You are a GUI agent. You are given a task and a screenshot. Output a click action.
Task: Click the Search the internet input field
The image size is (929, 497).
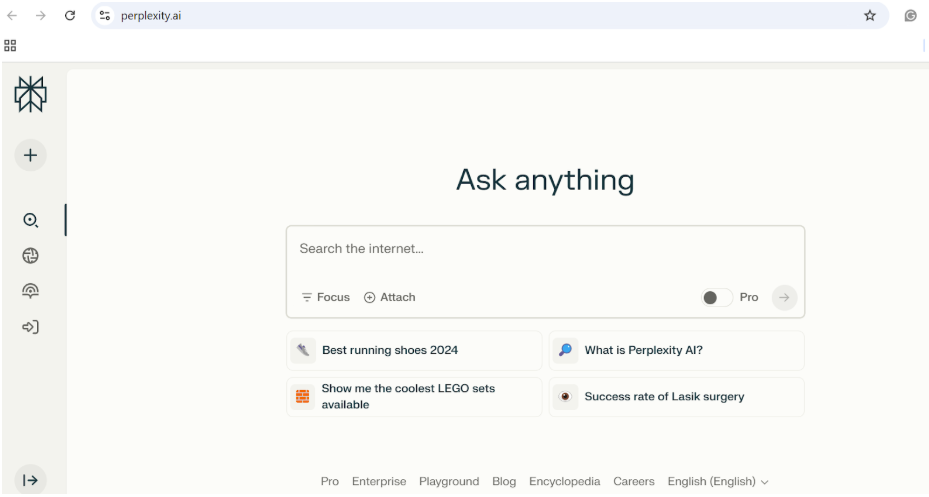545,249
